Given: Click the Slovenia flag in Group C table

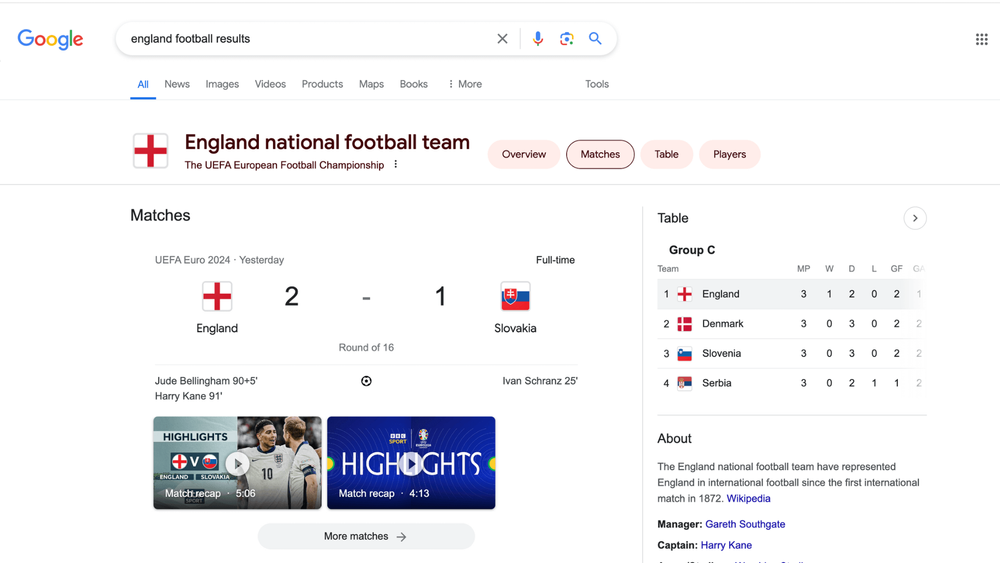Looking at the screenshot, I should (x=684, y=353).
